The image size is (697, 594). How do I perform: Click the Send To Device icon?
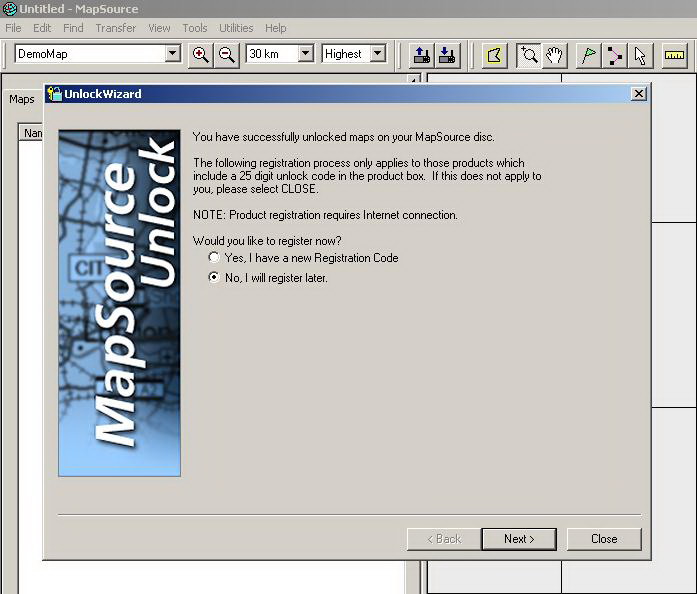[421, 55]
